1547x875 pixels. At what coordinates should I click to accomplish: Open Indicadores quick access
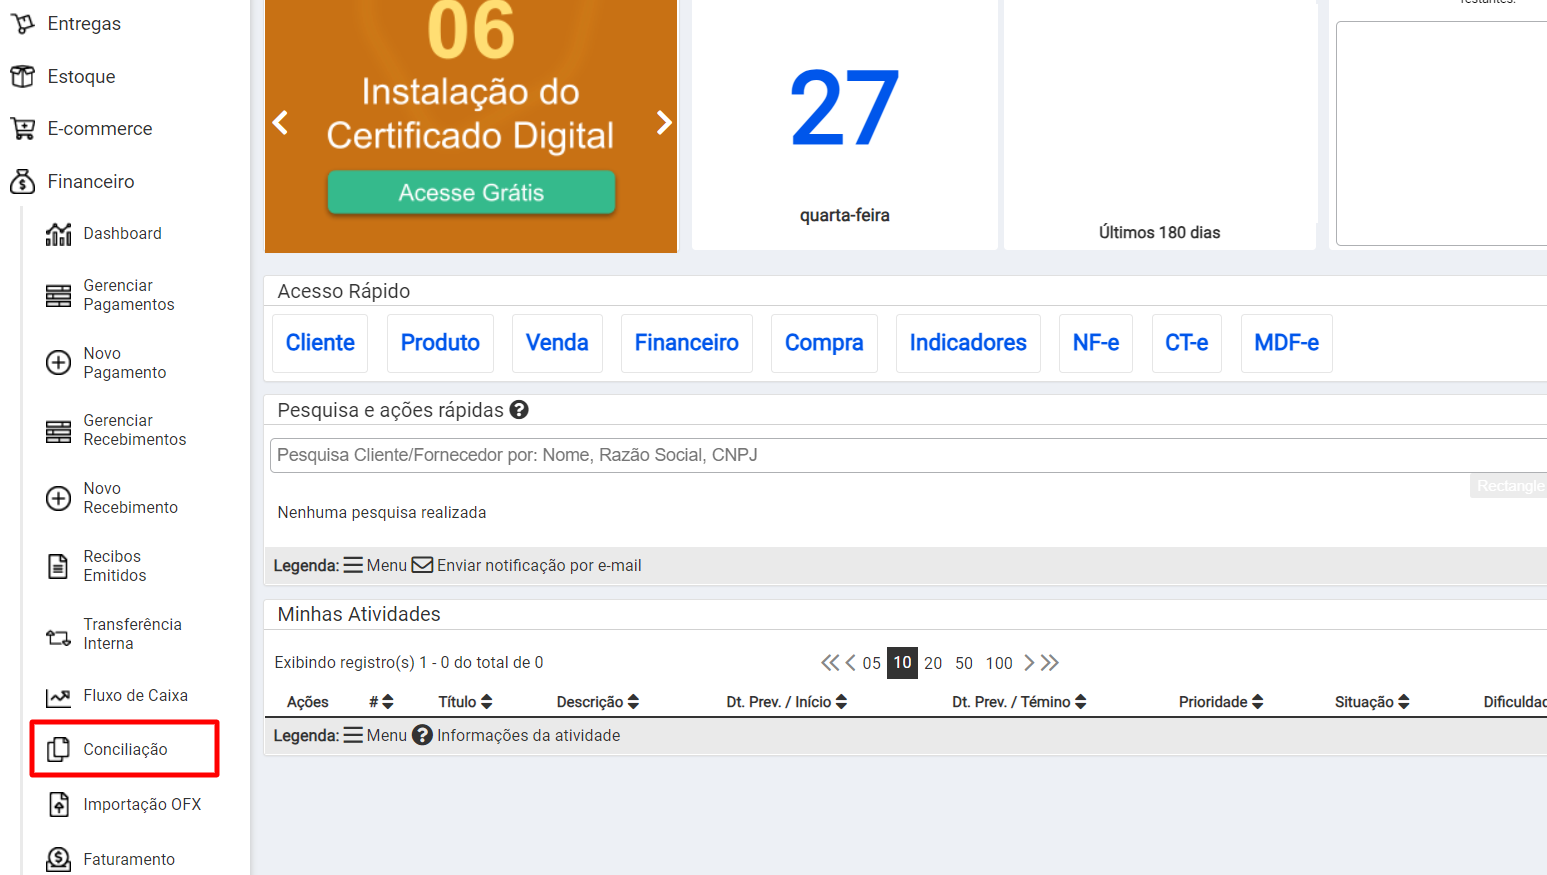point(968,343)
